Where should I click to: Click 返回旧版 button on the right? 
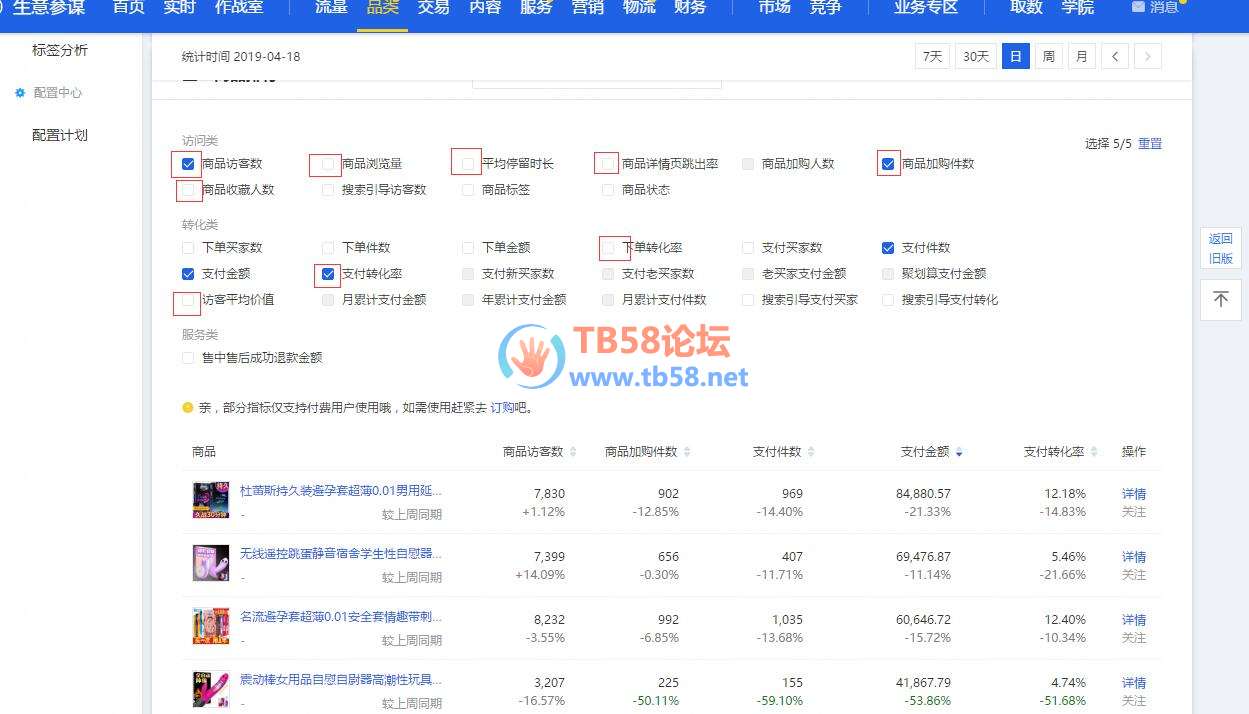tap(1220, 248)
